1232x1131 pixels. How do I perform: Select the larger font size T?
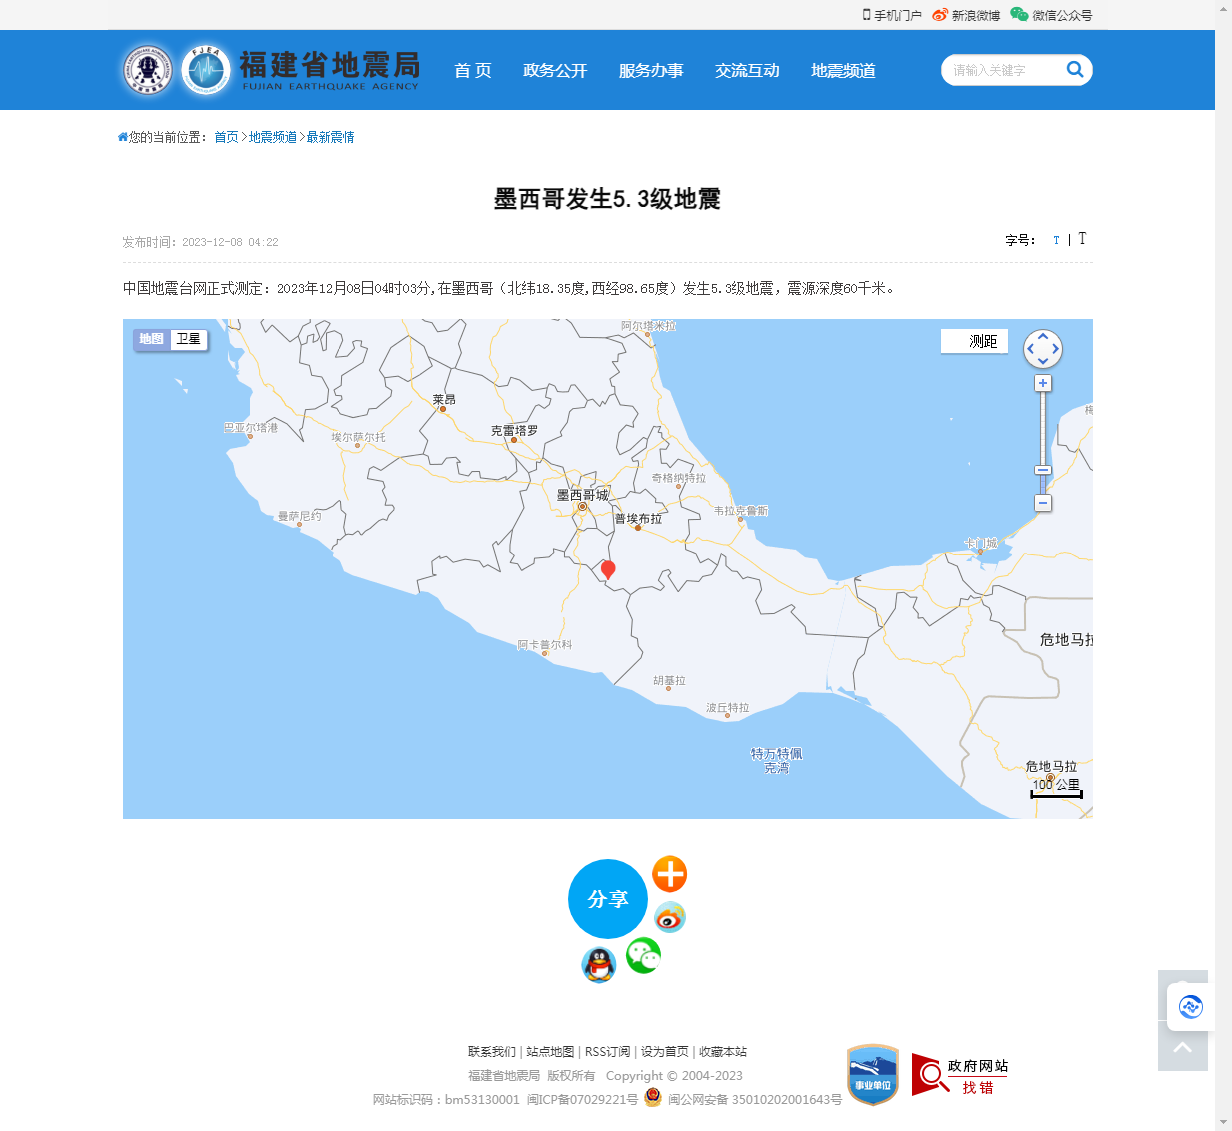1082,239
